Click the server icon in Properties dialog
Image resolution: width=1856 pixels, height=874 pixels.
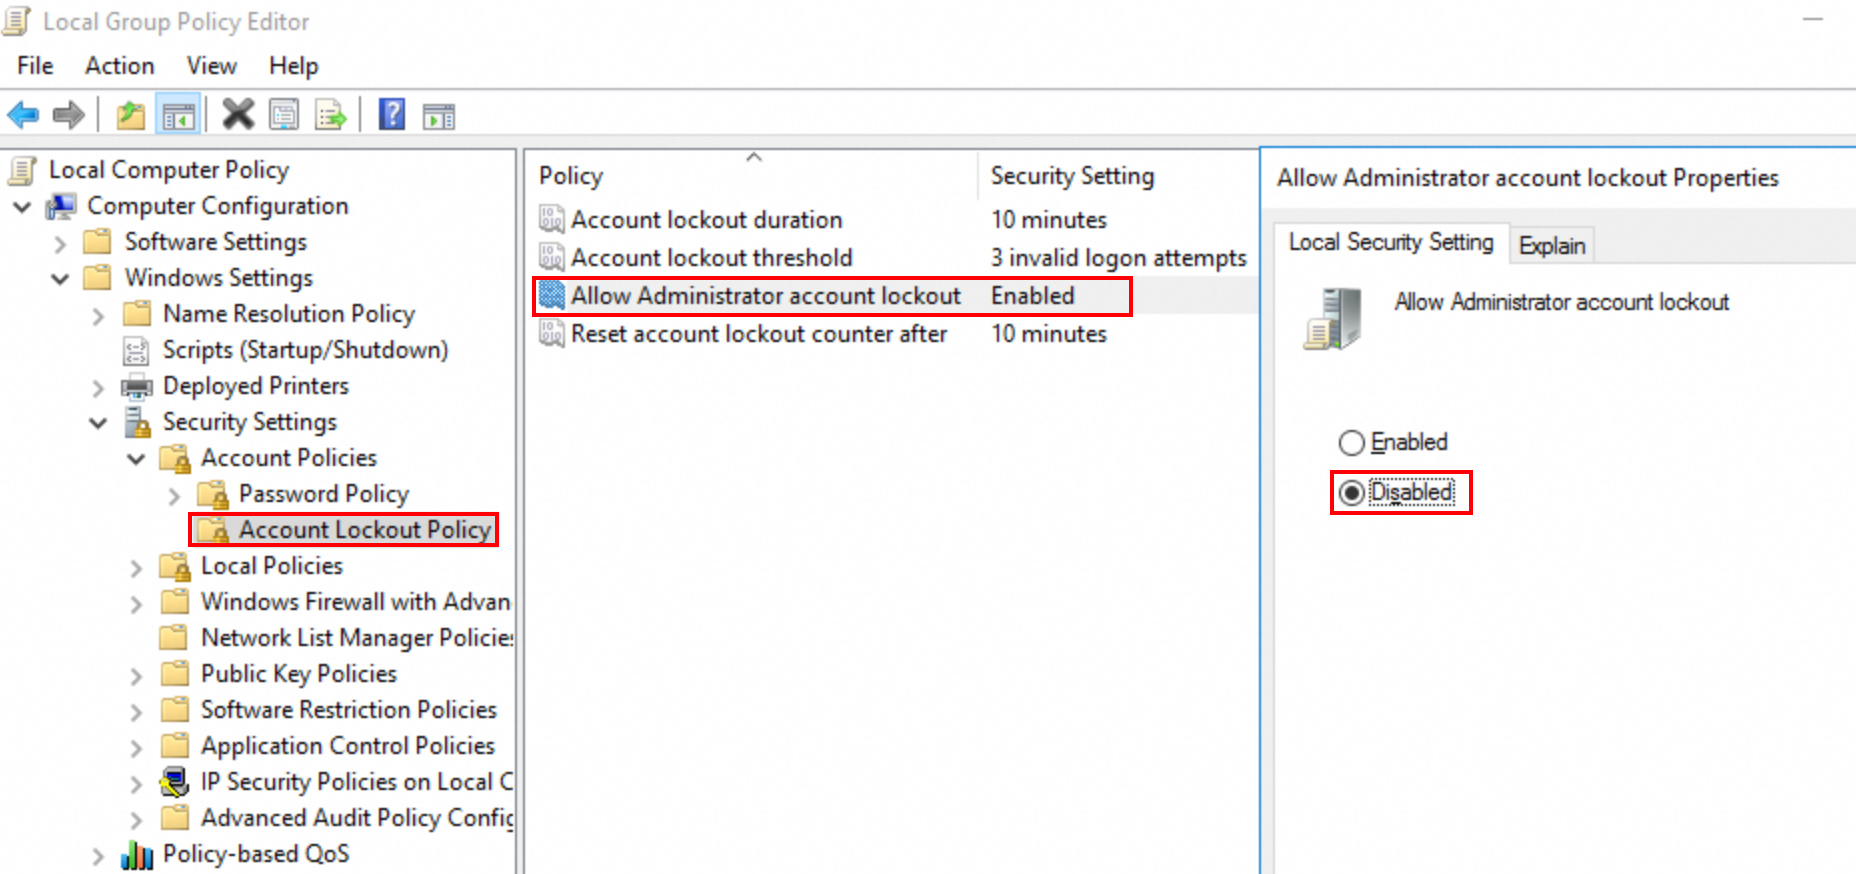point(1332,319)
